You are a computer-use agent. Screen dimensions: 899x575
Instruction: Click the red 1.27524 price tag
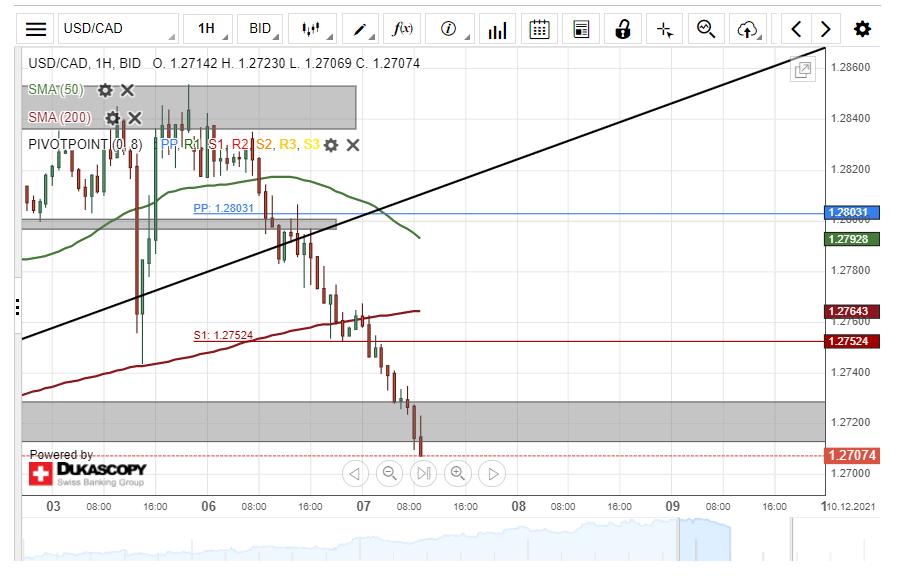click(851, 341)
